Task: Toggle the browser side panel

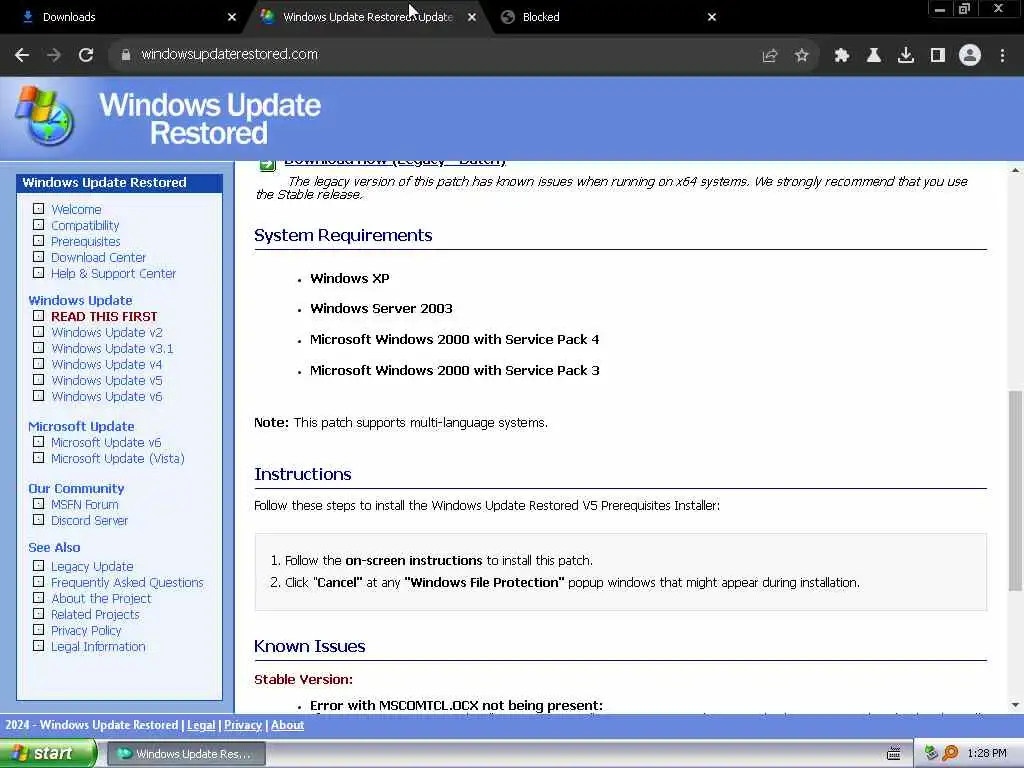Action: [938, 56]
